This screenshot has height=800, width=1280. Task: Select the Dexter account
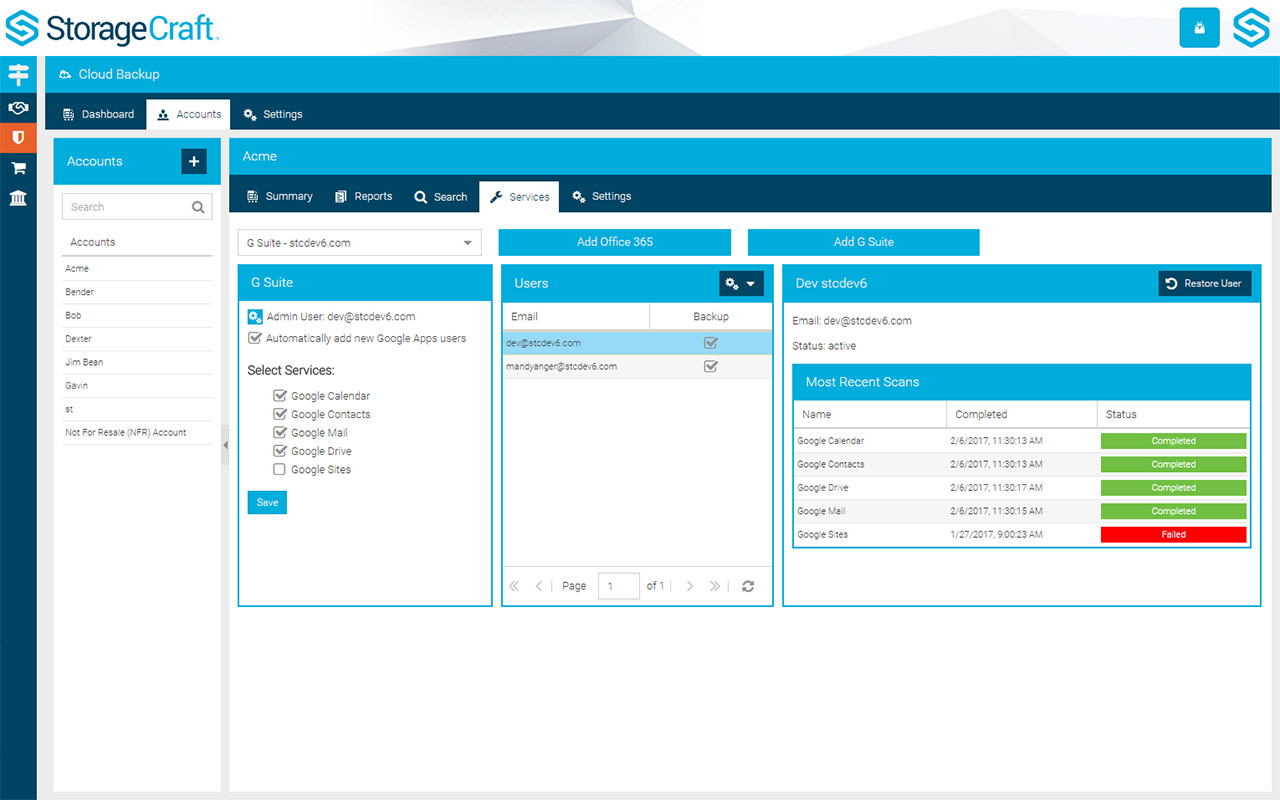tap(137, 339)
